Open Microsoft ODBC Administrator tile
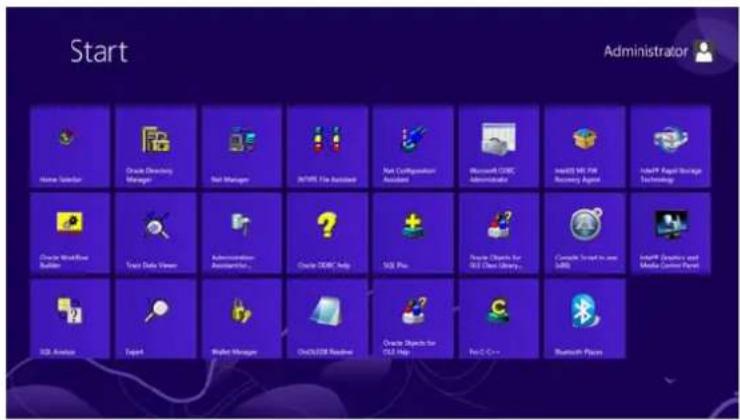 pos(499,147)
